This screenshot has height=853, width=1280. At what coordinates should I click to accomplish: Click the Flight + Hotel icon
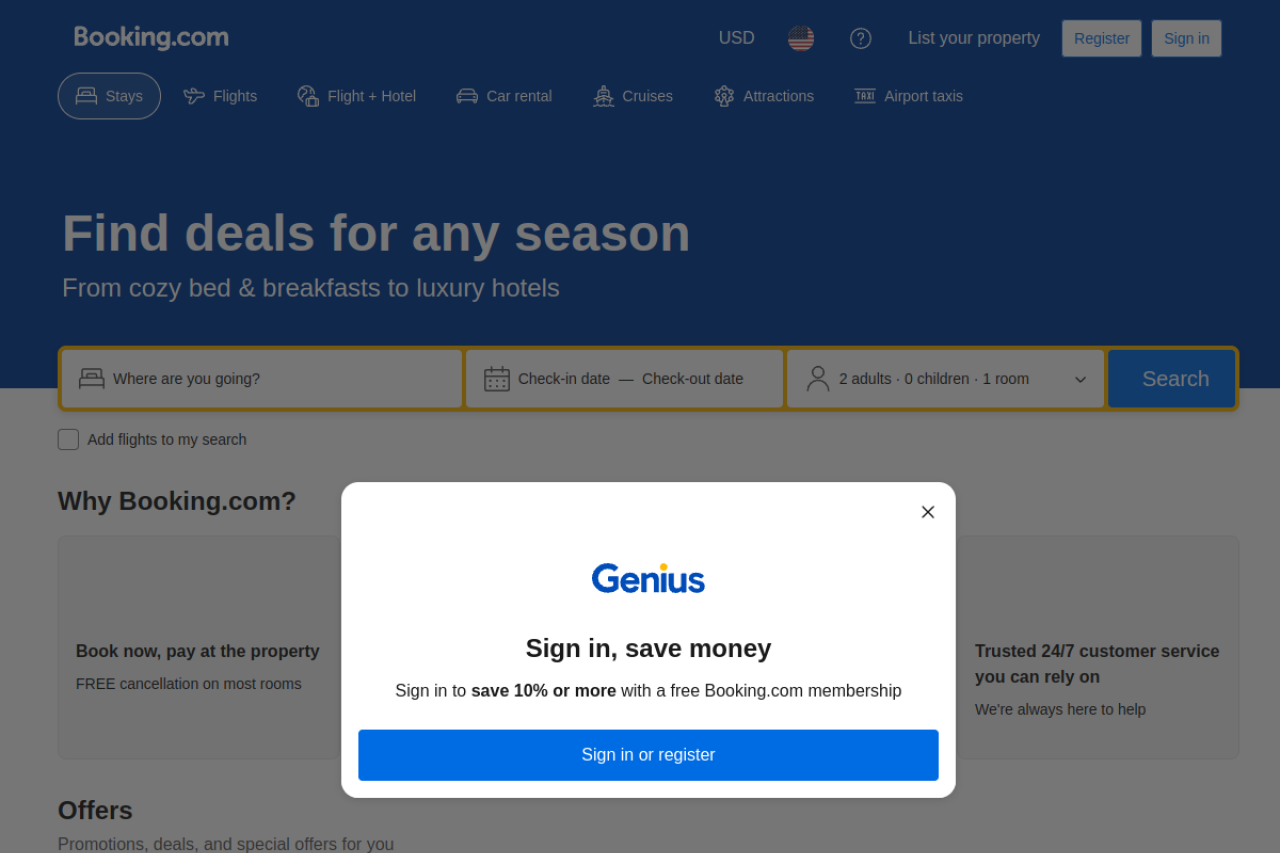[x=307, y=95]
